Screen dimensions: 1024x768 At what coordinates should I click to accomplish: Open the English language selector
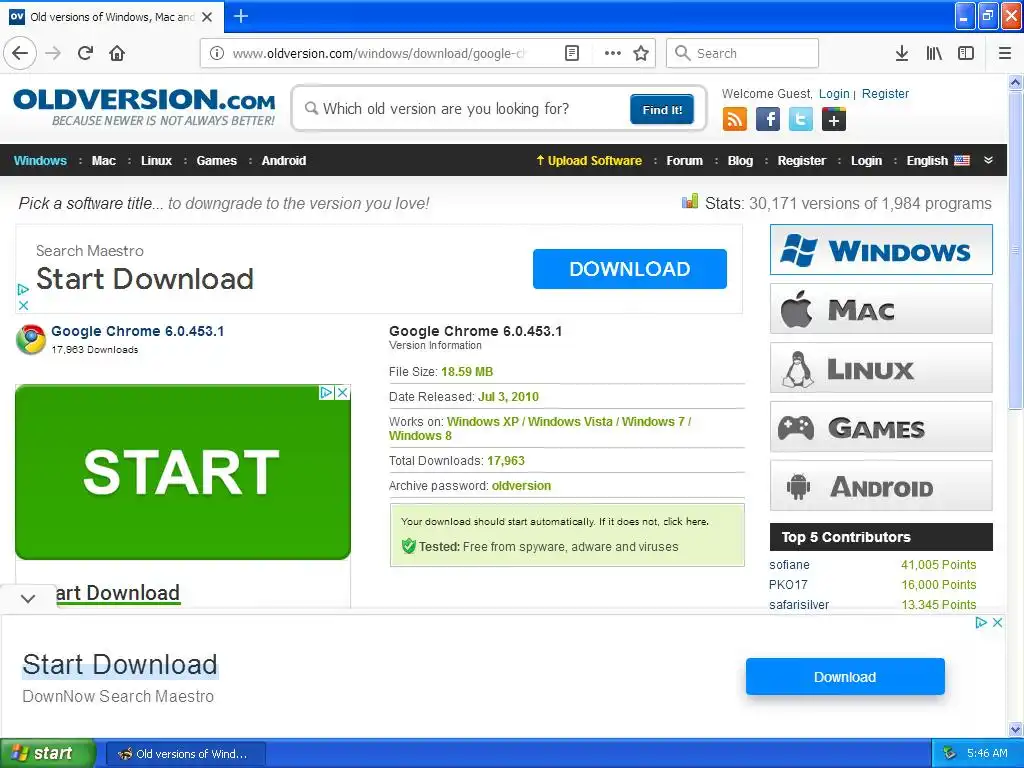coord(938,161)
